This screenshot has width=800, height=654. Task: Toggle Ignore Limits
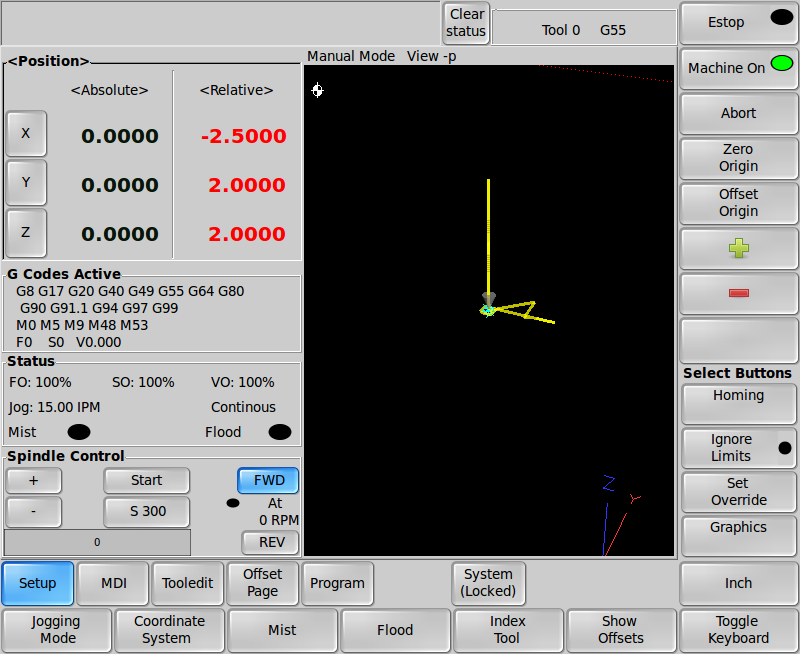738,447
